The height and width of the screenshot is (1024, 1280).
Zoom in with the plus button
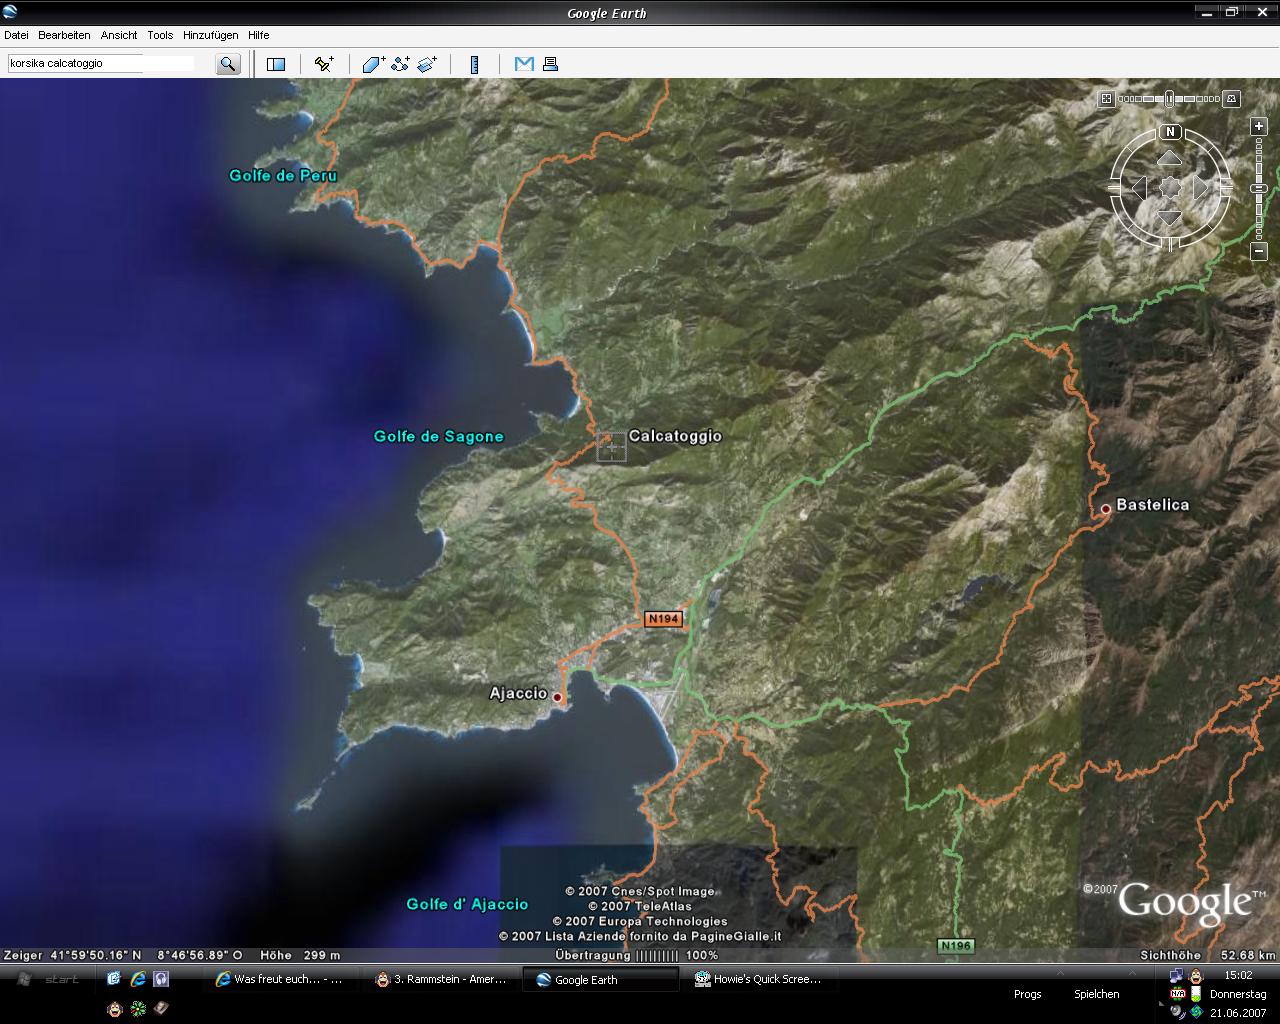click(x=1260, y=127)
